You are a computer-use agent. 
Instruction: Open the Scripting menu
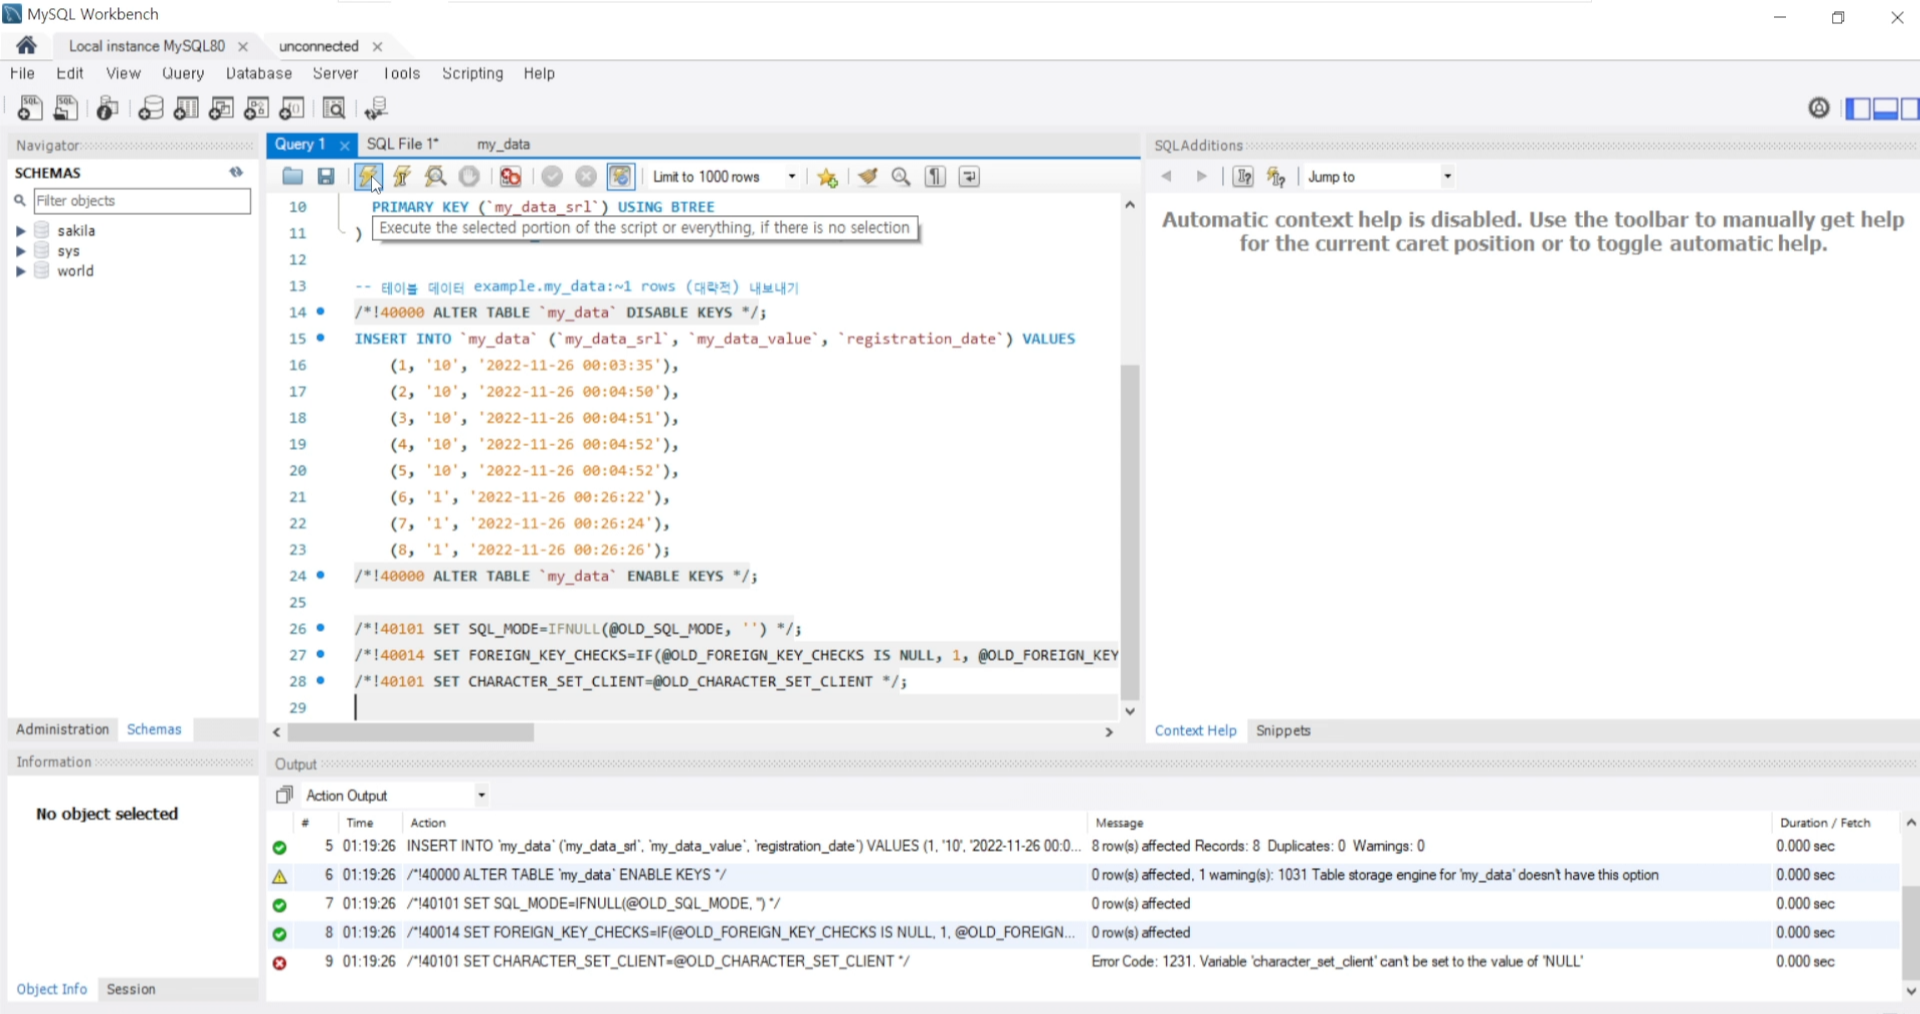click(x=473, y=74)
